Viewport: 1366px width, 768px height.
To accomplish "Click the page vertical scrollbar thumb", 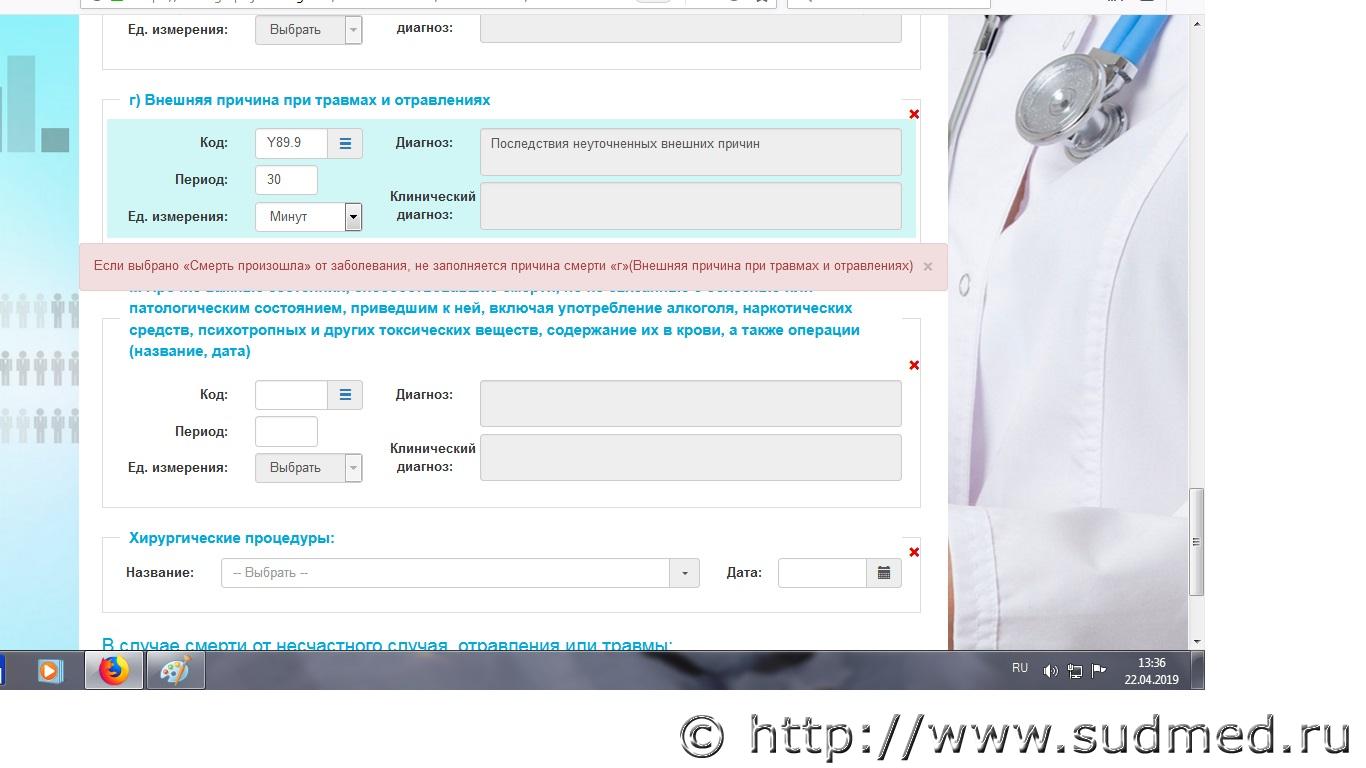I will [1196, 541].
